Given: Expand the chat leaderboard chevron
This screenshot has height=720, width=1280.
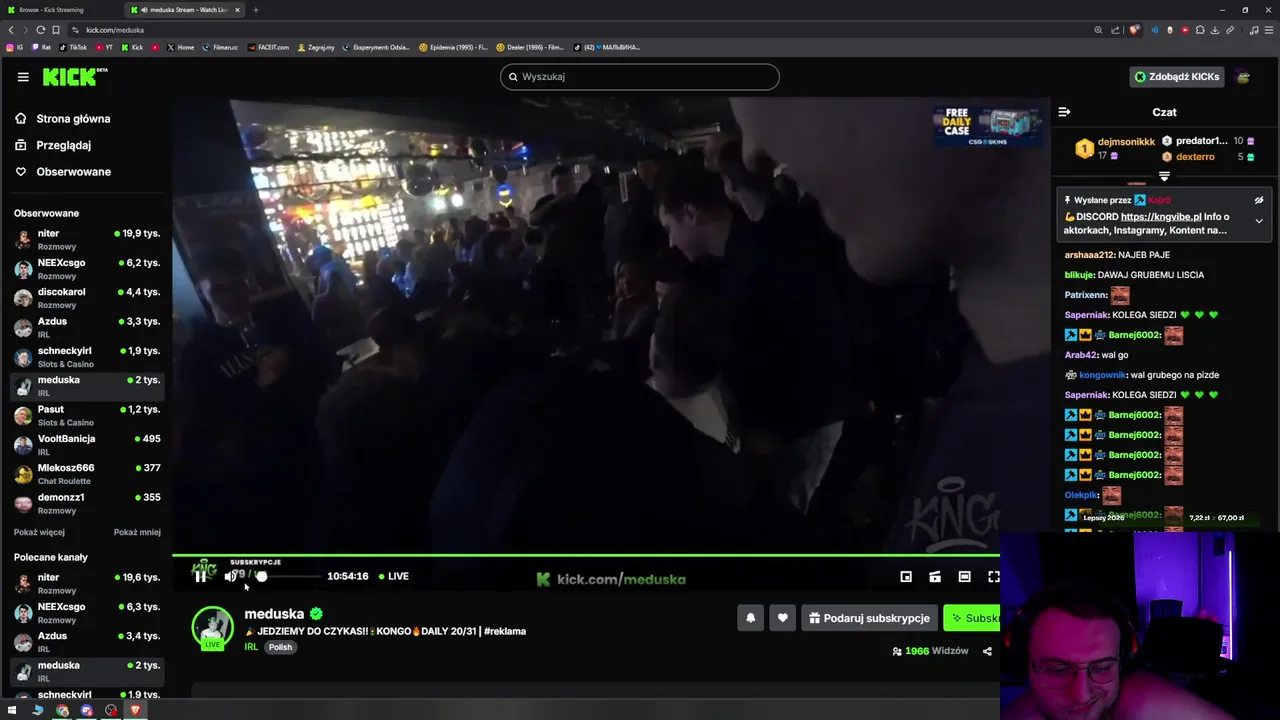Looking at the screenshot, I should (x=1164, y=176).
